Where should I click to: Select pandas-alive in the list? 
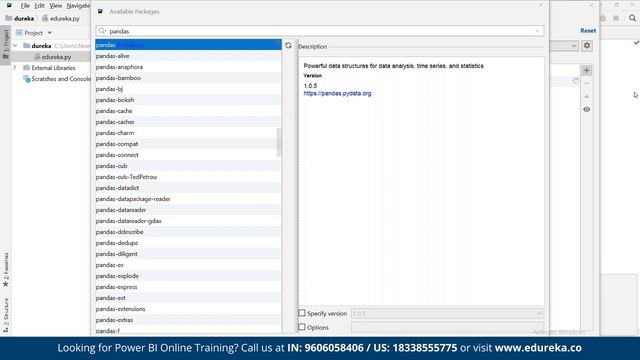coord(188,56)
